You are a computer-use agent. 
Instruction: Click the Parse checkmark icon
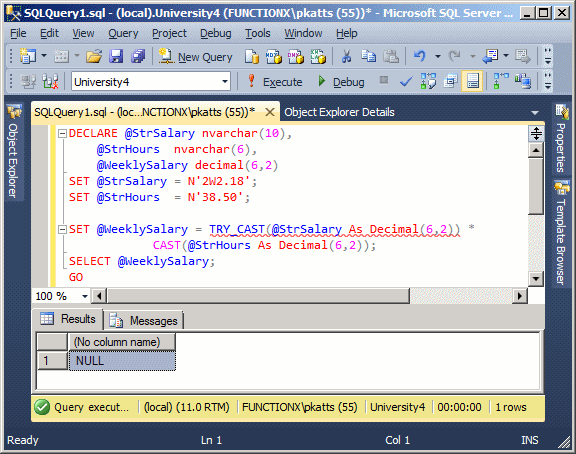point(406,82)
